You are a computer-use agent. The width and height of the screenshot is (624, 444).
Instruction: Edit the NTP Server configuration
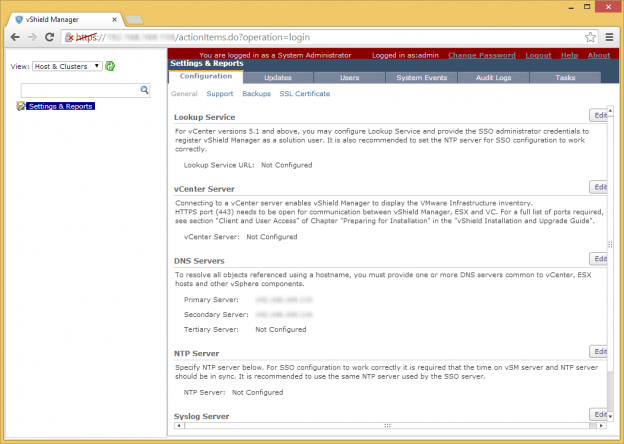(x=600, y=352)
